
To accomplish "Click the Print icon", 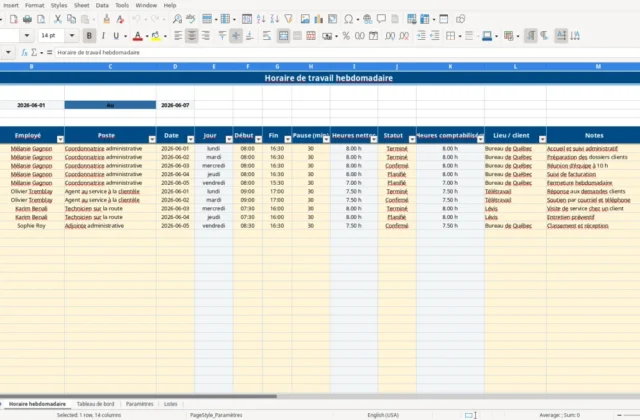I will tap(27, 19).
